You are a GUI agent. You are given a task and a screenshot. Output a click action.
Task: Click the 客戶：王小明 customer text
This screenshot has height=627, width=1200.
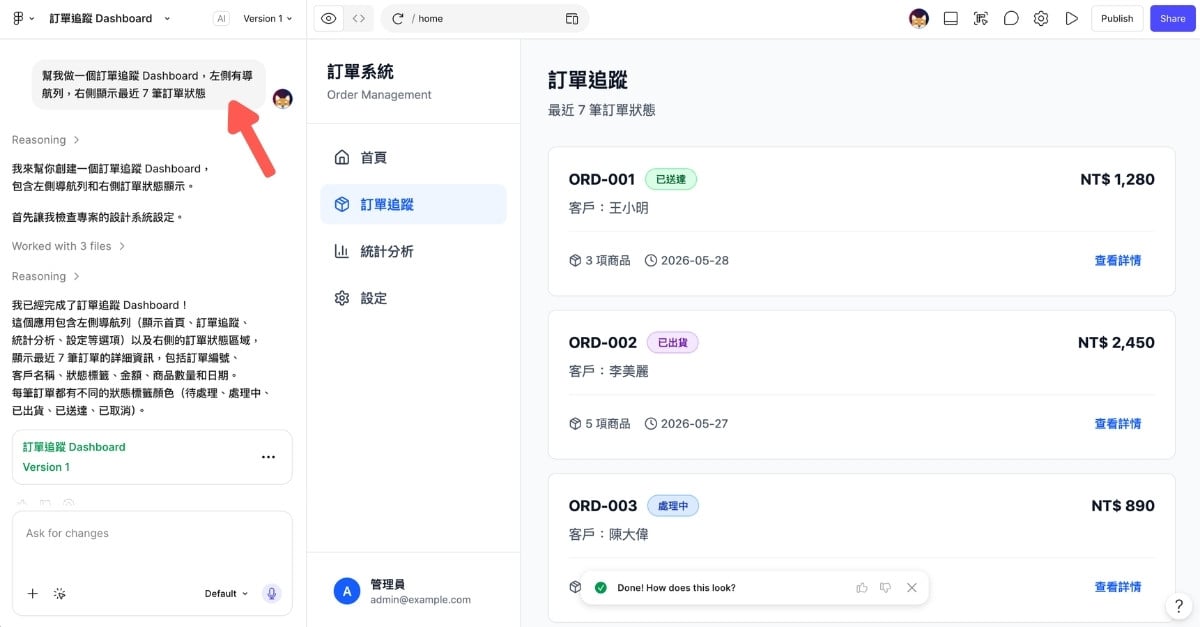[x=609, y=208]
